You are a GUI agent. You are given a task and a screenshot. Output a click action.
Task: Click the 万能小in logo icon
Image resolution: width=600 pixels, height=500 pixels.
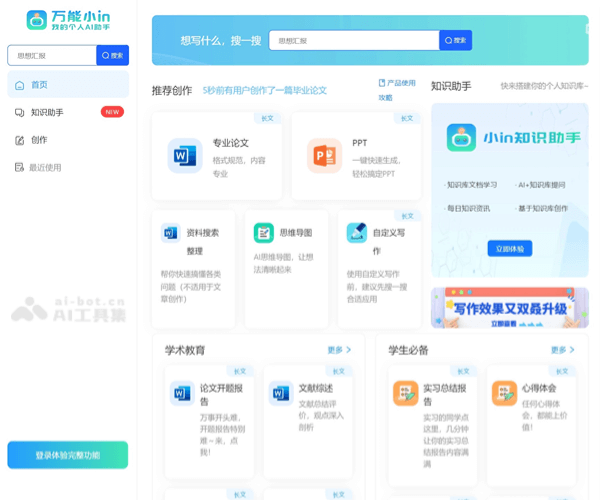pos(36,19)
